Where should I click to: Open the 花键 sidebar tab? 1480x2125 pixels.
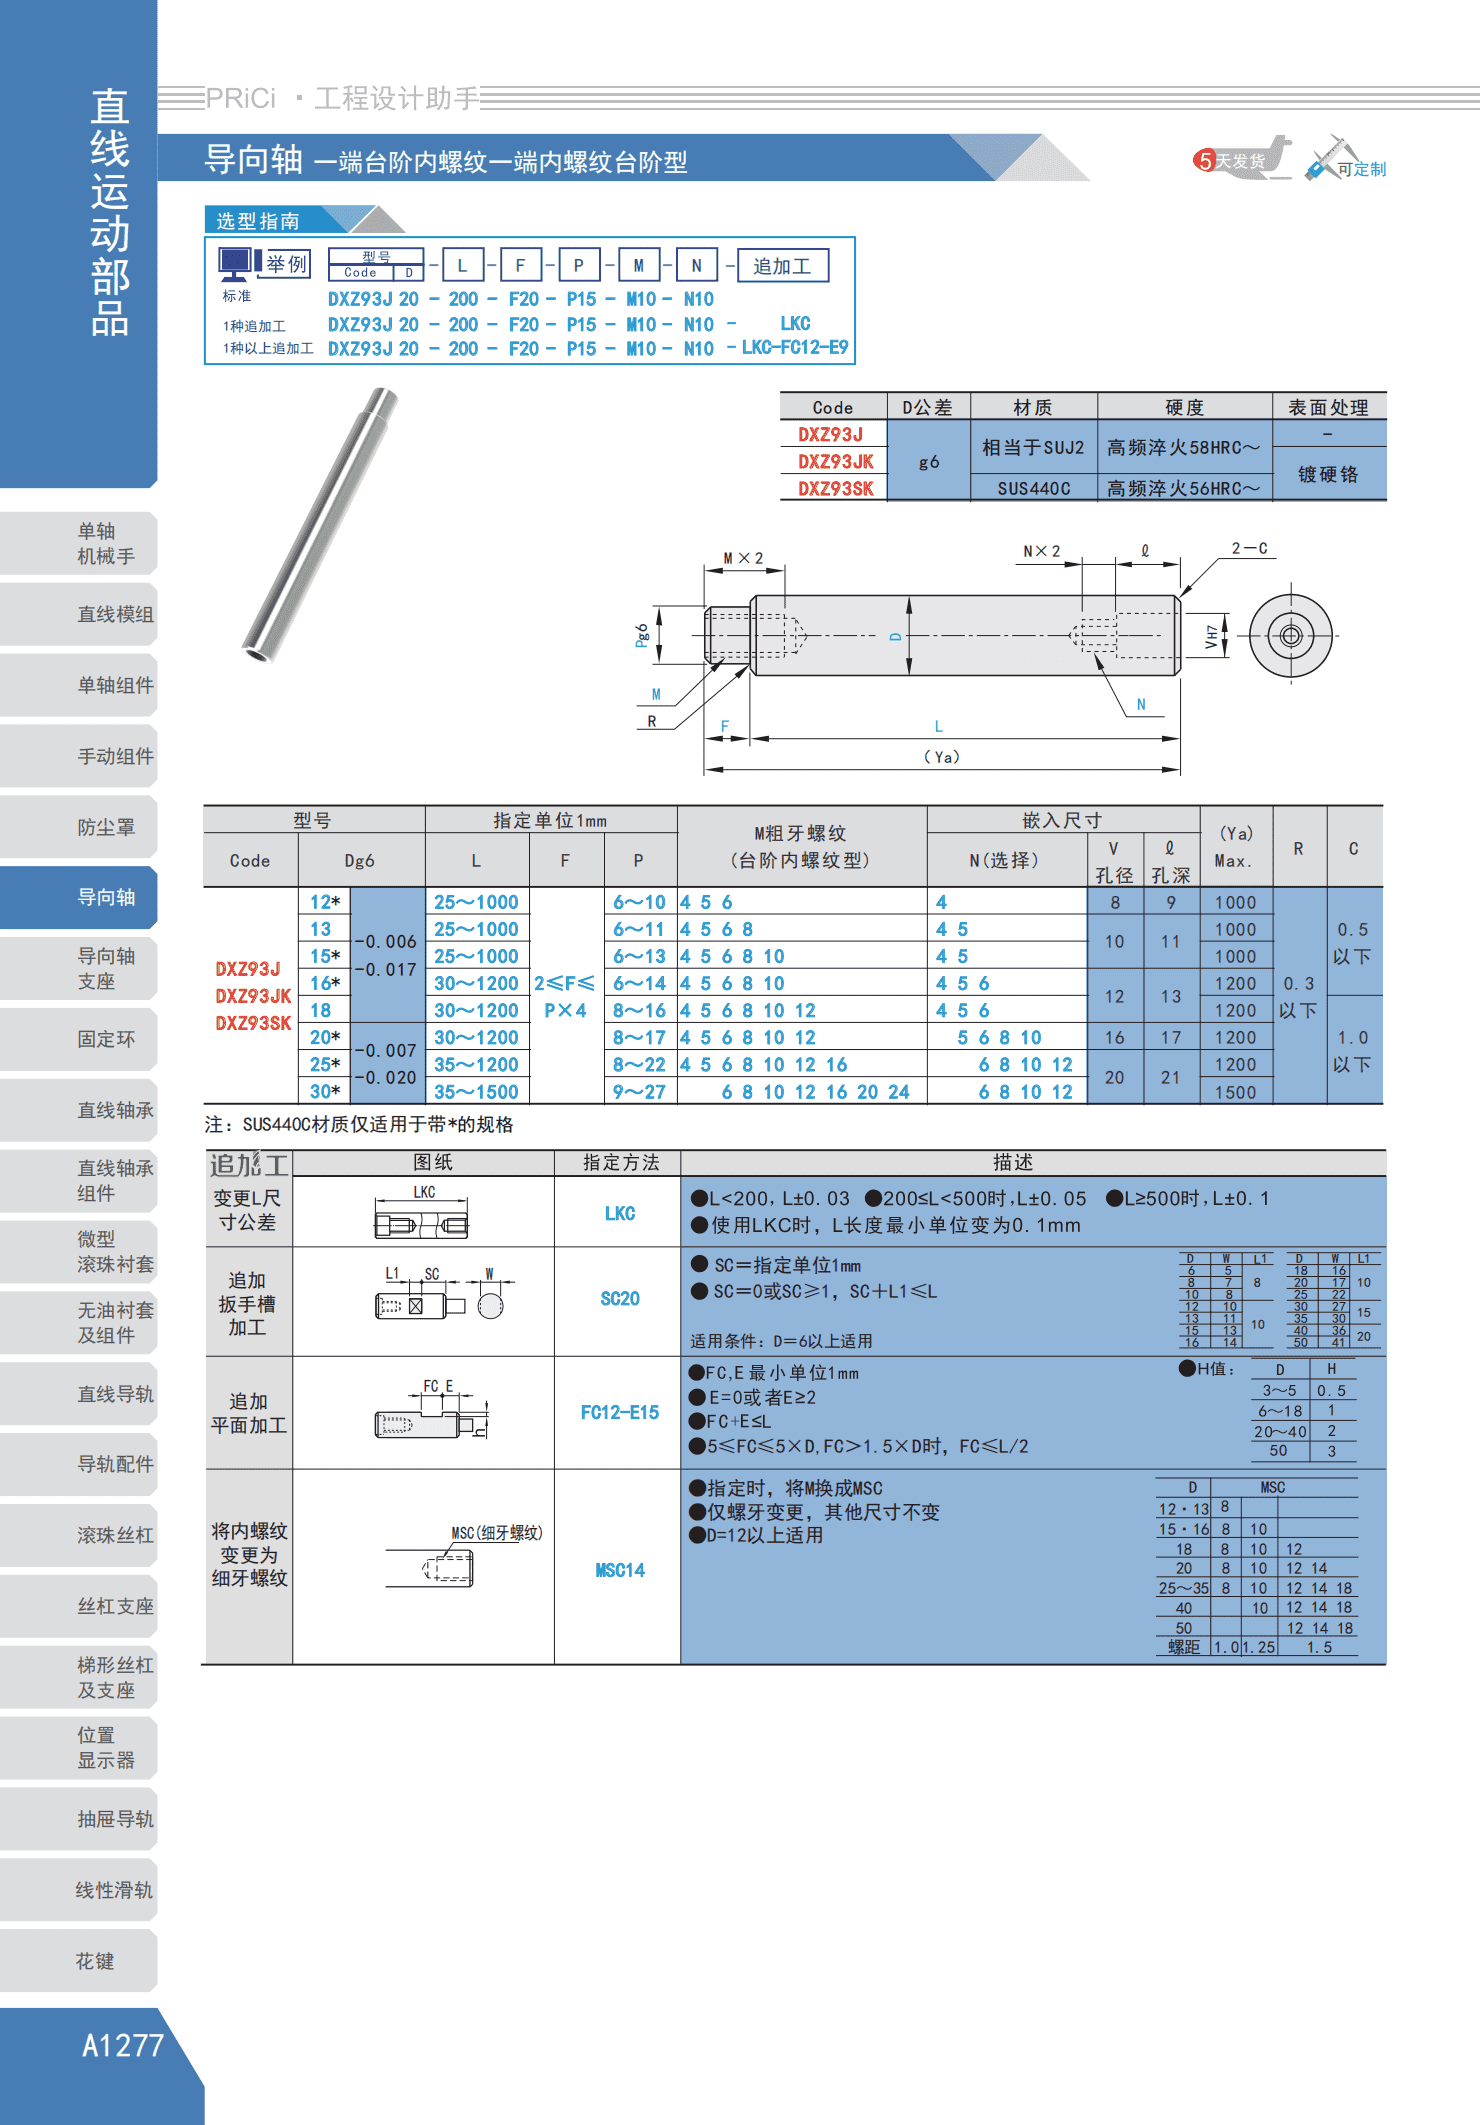(x=79, y=1961)
